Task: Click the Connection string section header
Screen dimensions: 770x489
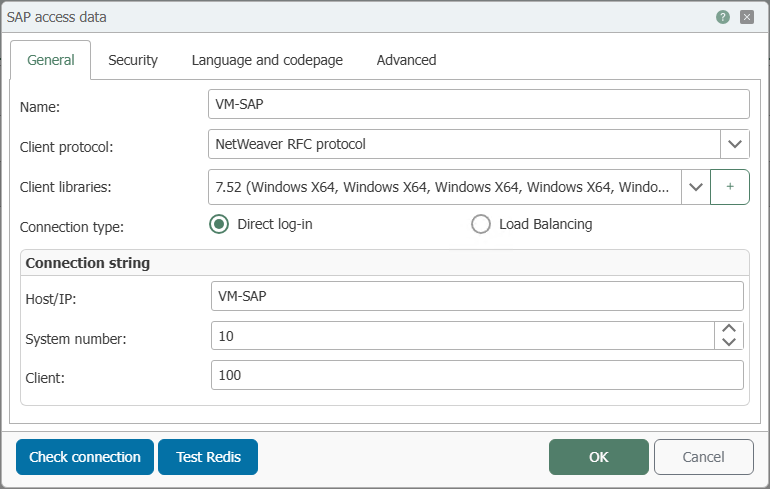Action: 87,263
